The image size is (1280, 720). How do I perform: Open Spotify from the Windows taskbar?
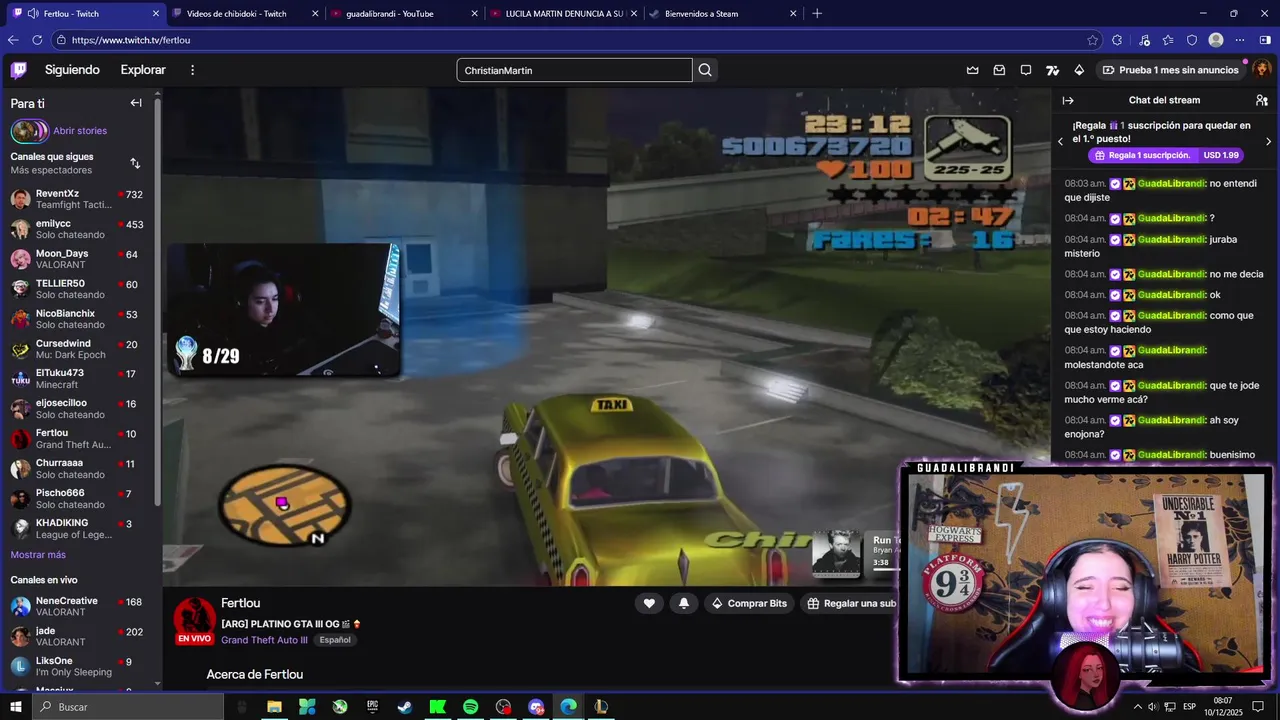[470, 707]
